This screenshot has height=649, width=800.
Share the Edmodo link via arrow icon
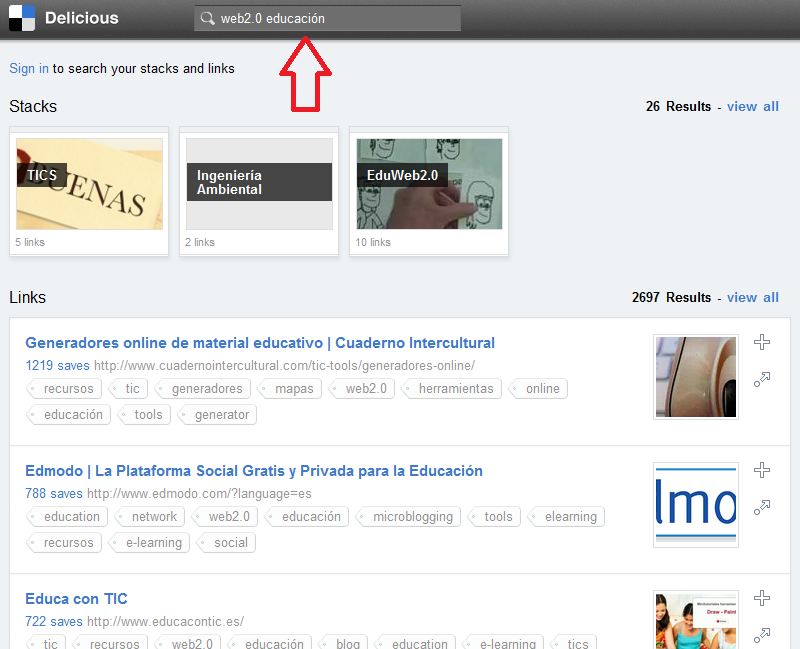point(762,507)
